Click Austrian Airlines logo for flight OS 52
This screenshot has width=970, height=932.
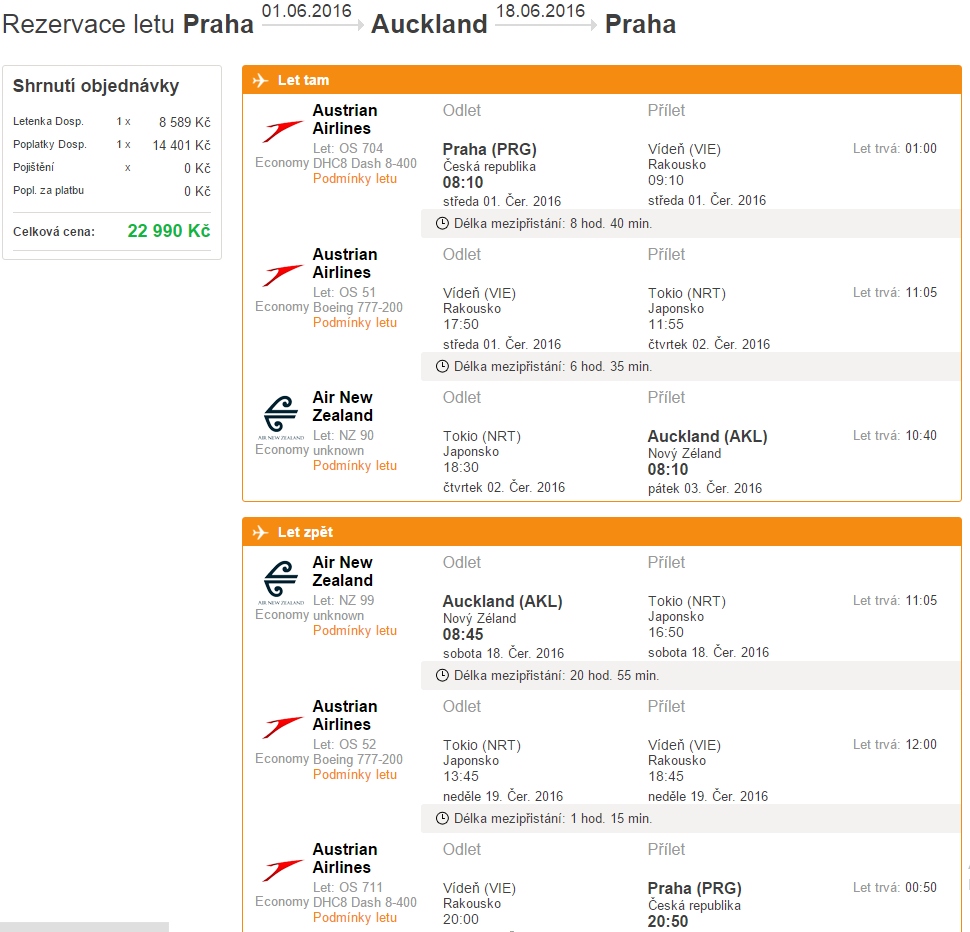281,727
